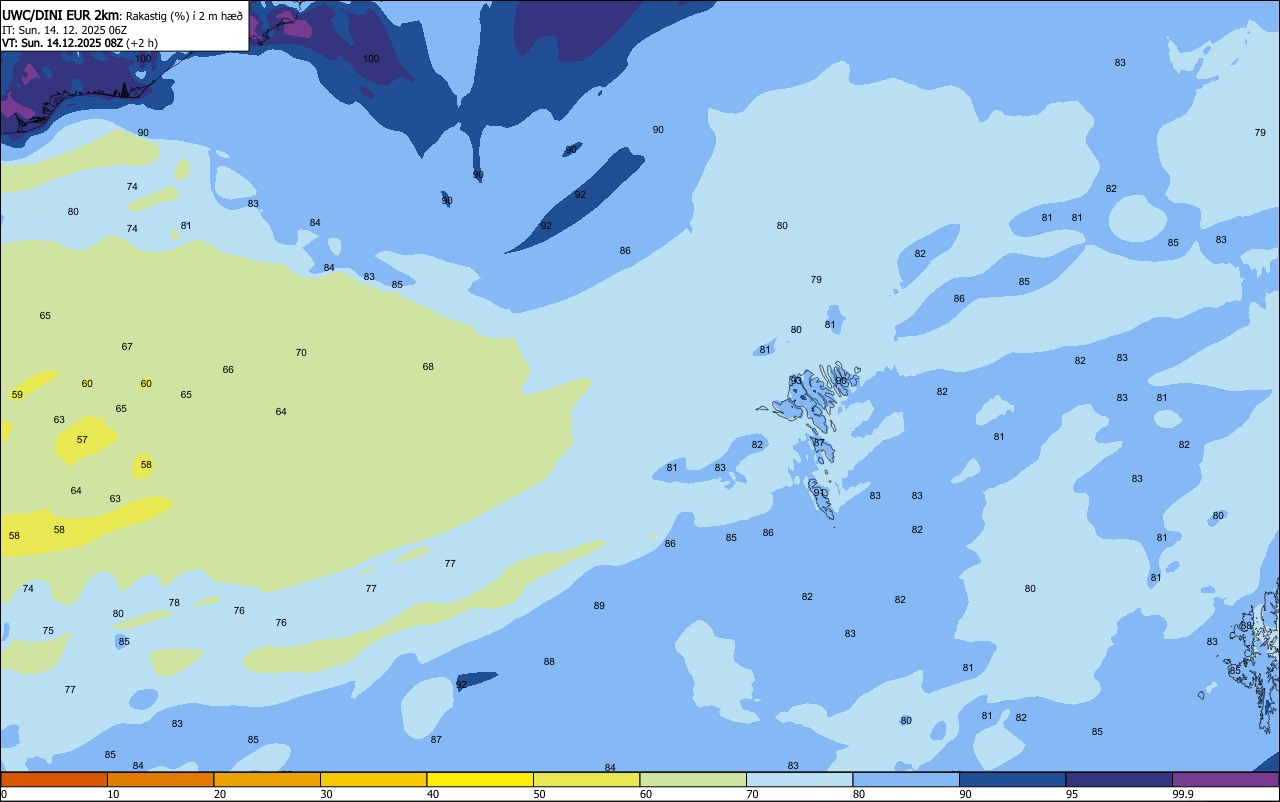Select the '89' humidity value on the map
The width and height of the screenshot is (1280, 802).
[x=599, y=606]
